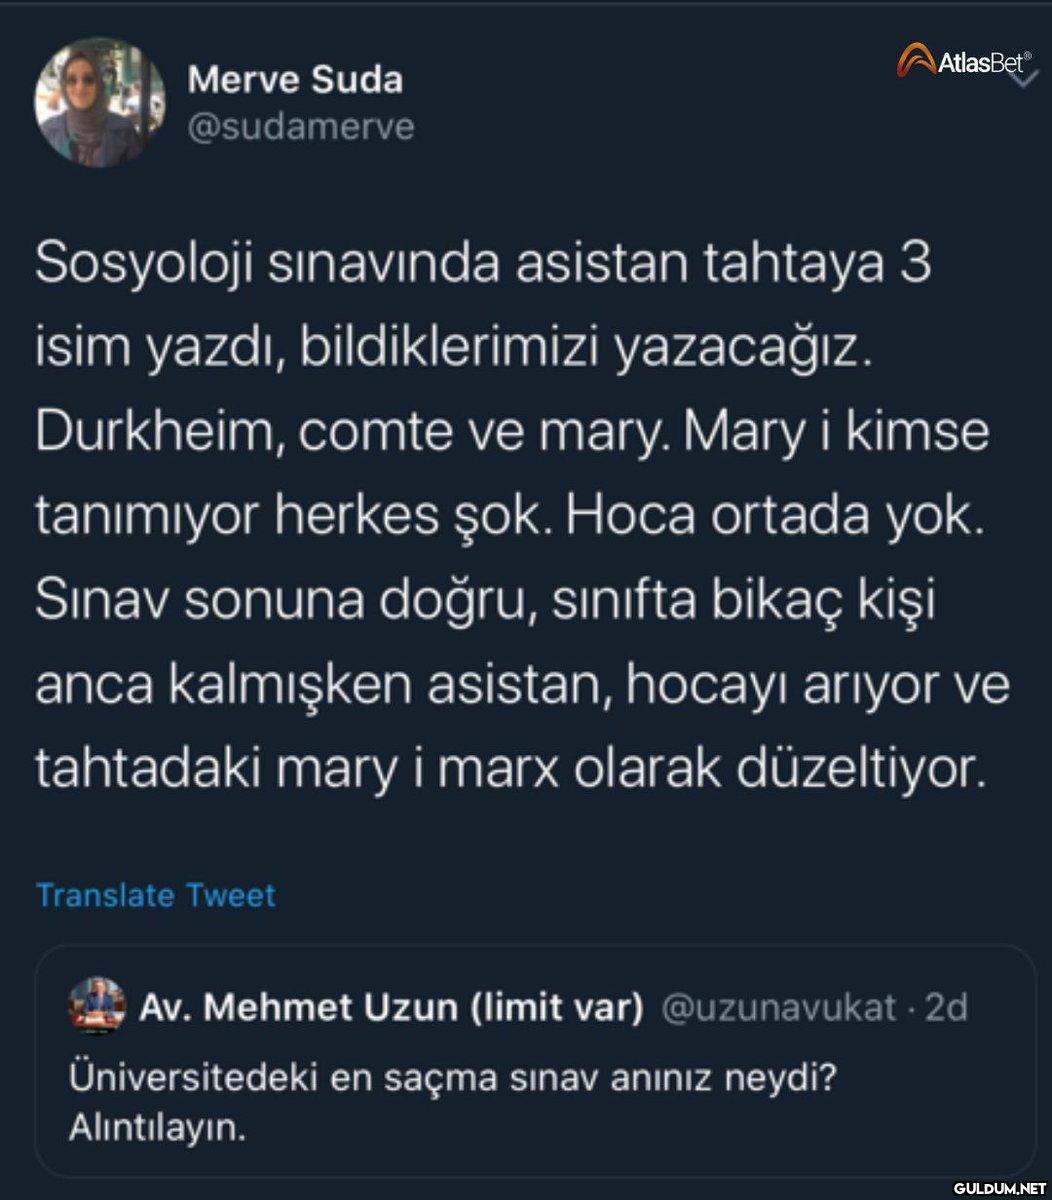Click the @uzunavukat handle in quoted tweet

coord(779,1008)
